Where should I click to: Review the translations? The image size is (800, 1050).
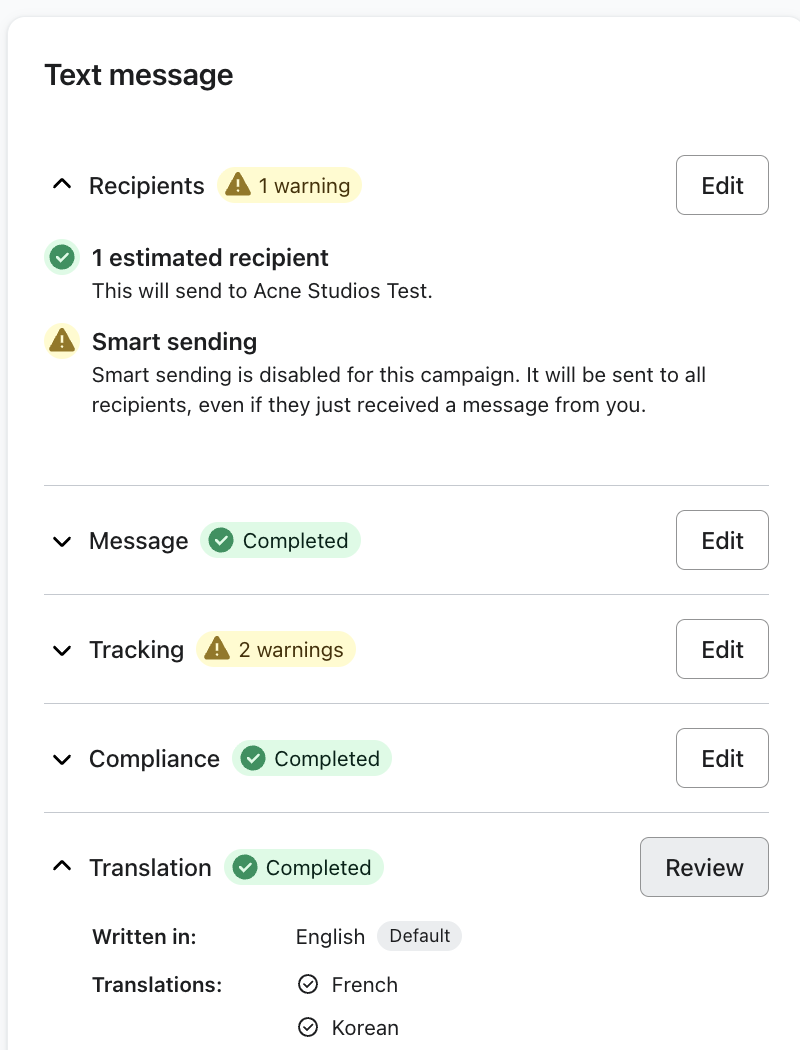pos(704,868)
